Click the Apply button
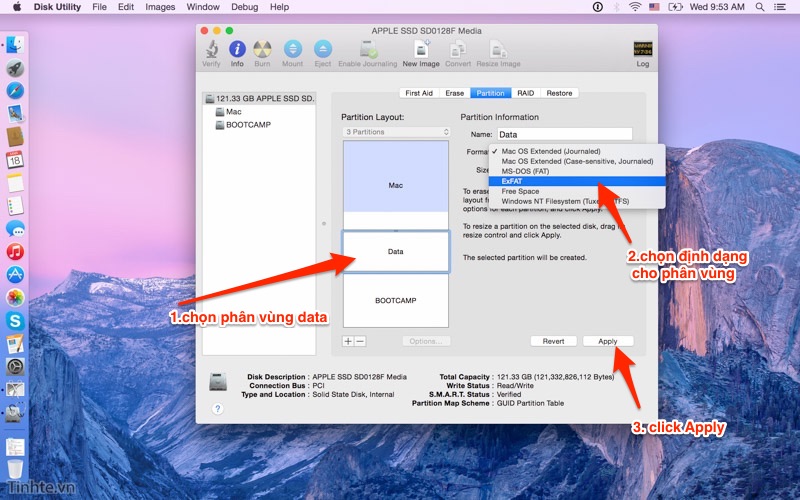The image size is (800, 500). point(608,341)
